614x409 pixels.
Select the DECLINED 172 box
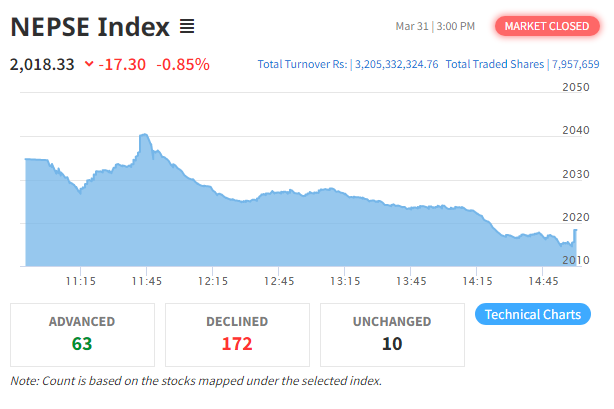(237, 335)
